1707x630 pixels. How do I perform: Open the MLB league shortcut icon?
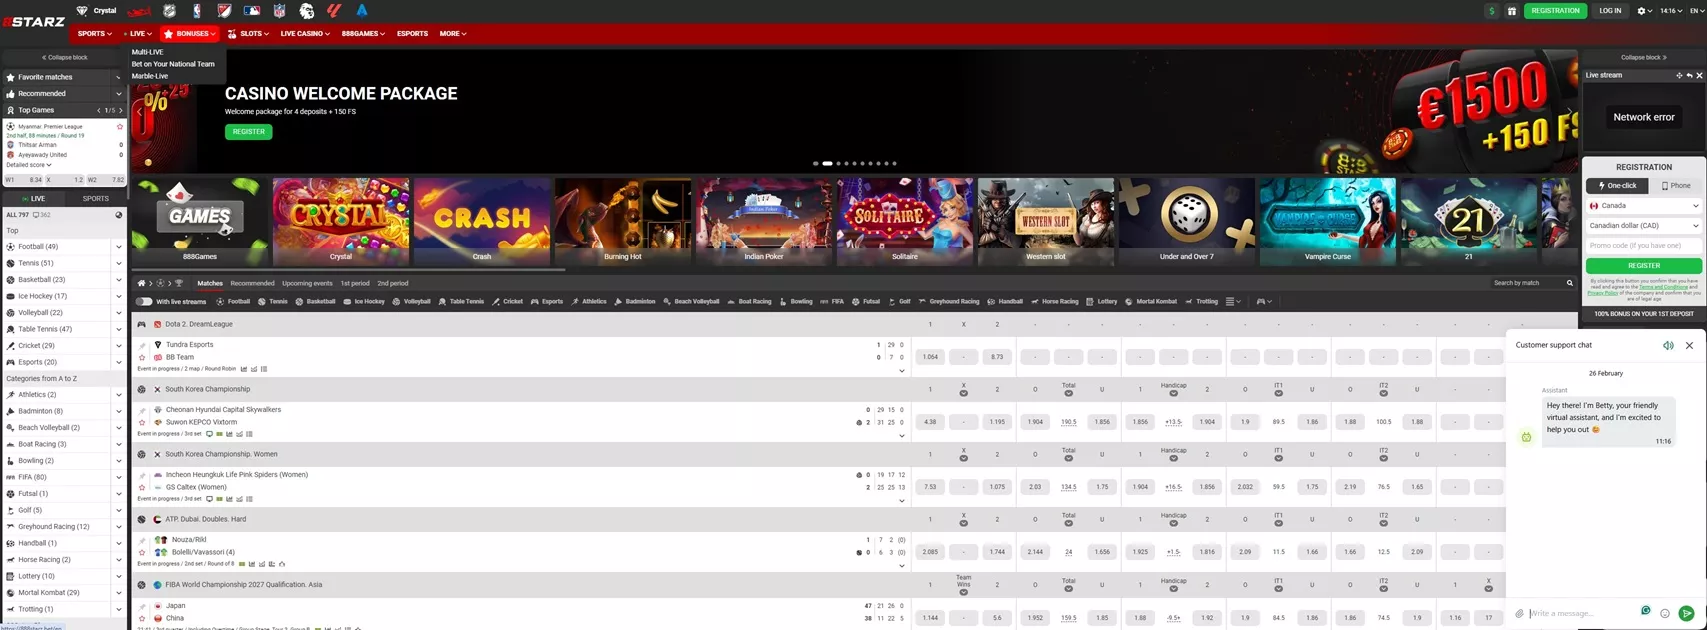252,11
